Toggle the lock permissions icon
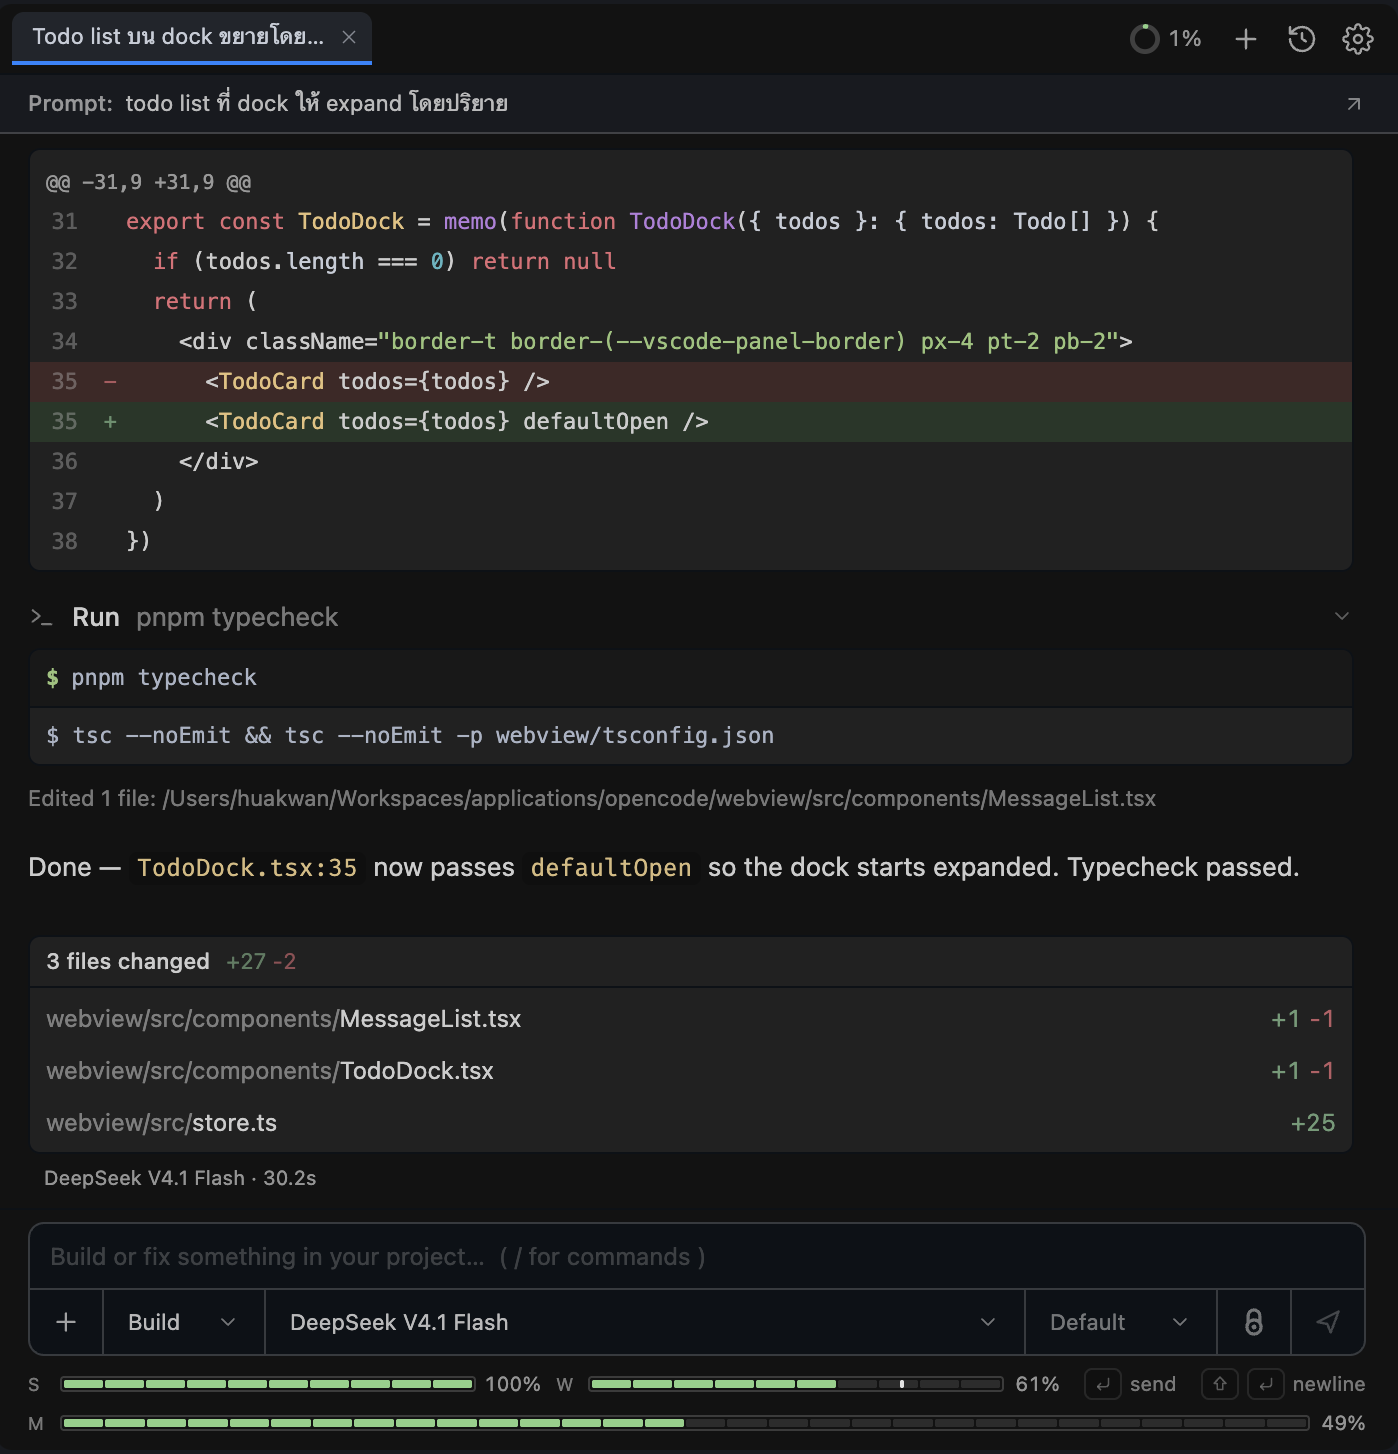 click(x=1254, y=1322)
